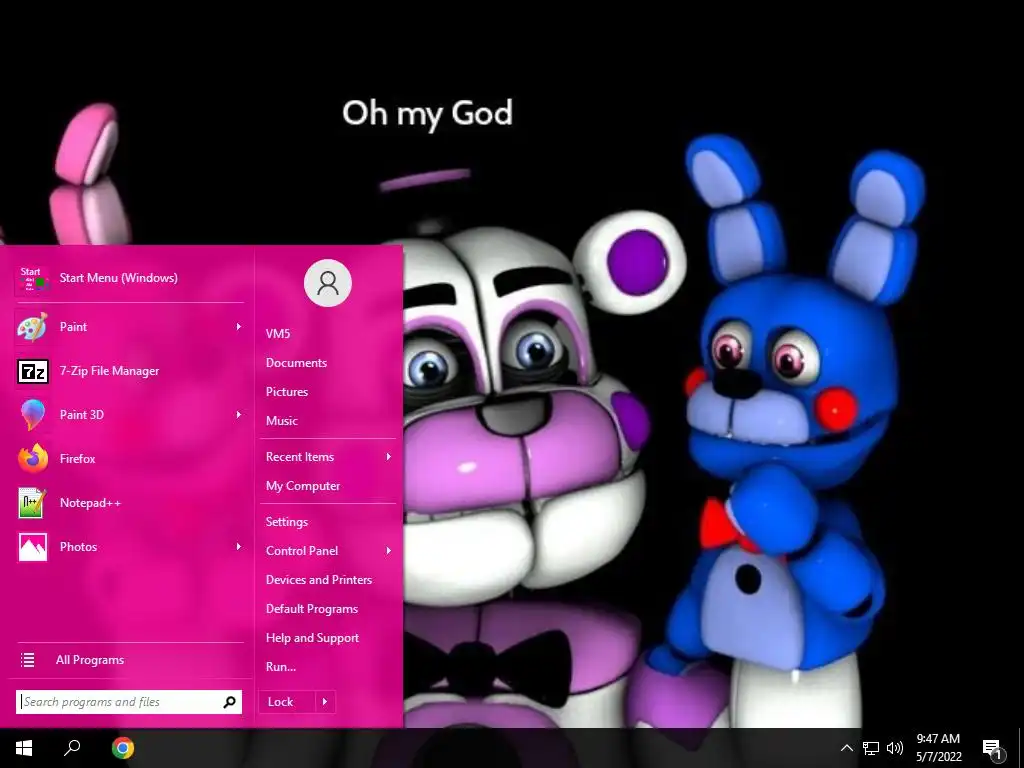Image resolution: width=1024 pixels, height=768 pixels.
Task: Open taskbar search magnifier
Action: pos(72,747)
